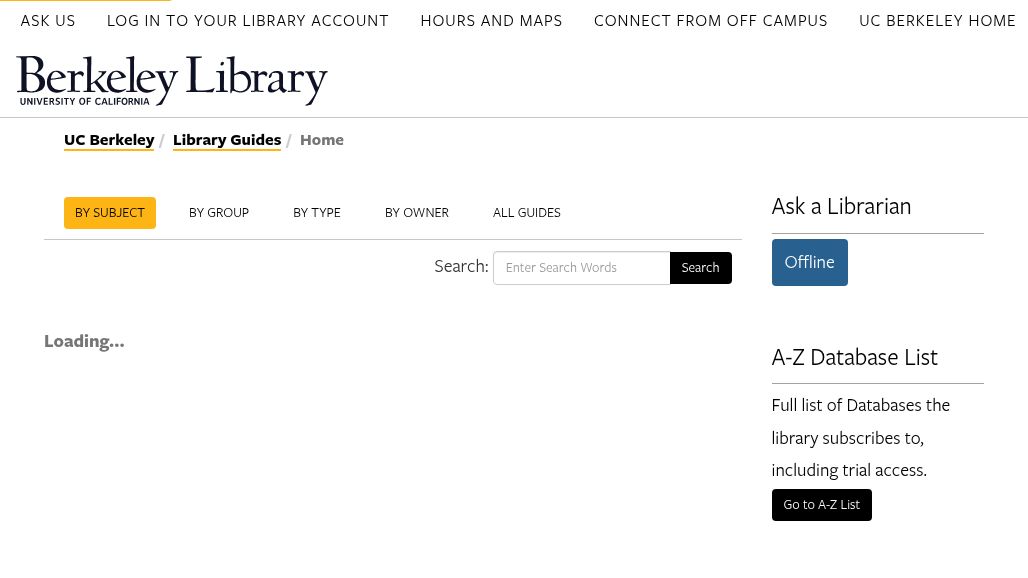Click the Ask a Librarian heading
This screenshot has width=1028, height=578.
pos(841,206)
